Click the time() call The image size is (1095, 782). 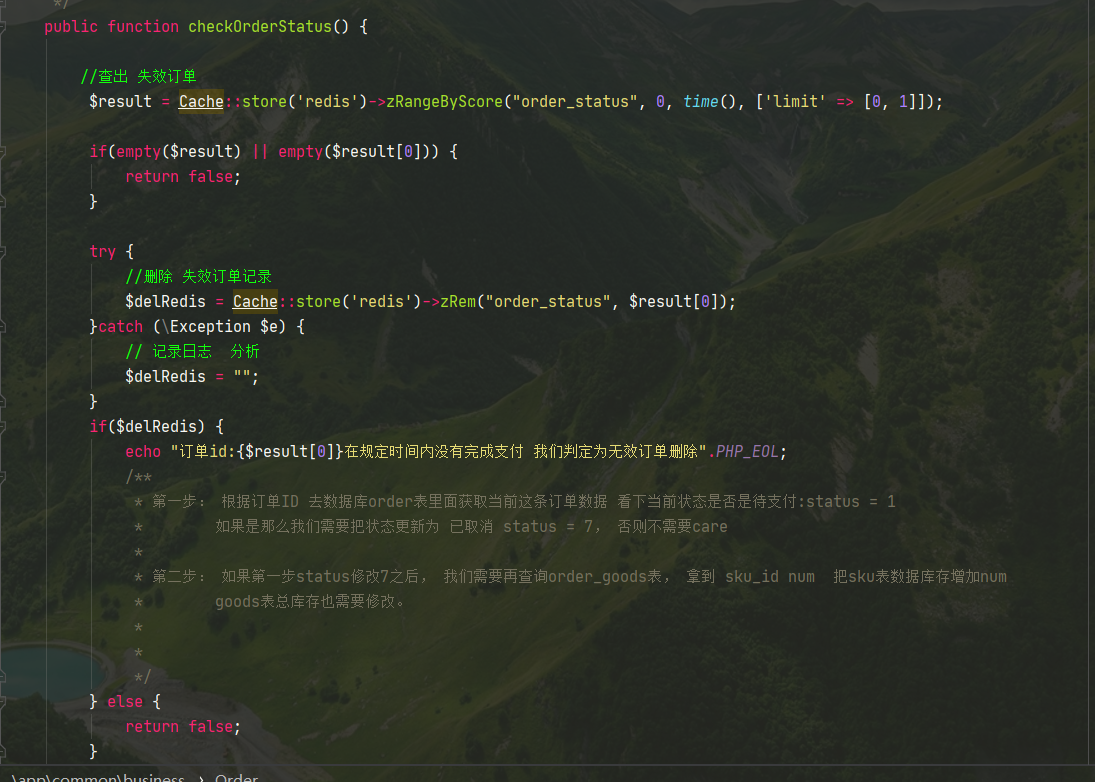point(710,102)
